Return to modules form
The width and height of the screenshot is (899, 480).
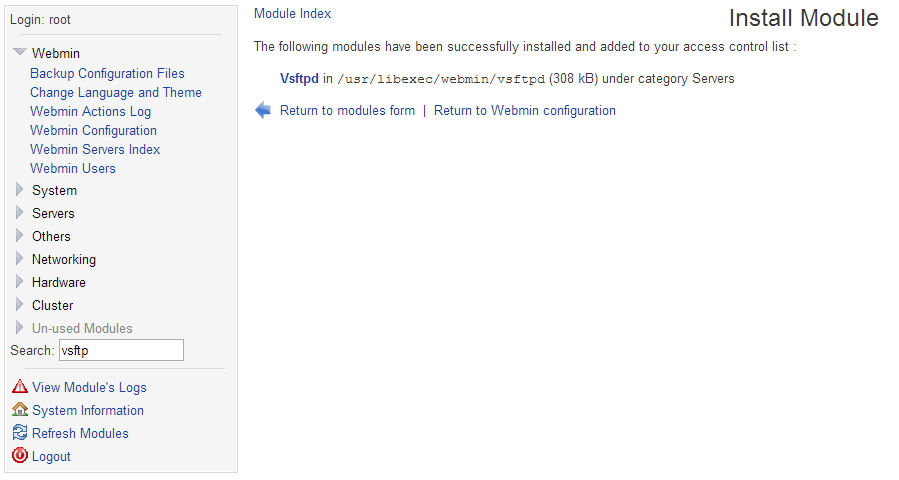coord(347,110)
